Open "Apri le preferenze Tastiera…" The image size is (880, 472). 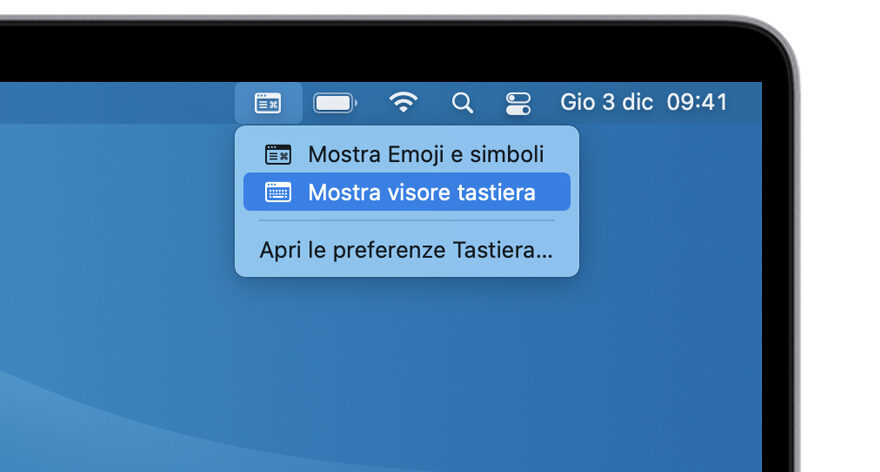406,250
